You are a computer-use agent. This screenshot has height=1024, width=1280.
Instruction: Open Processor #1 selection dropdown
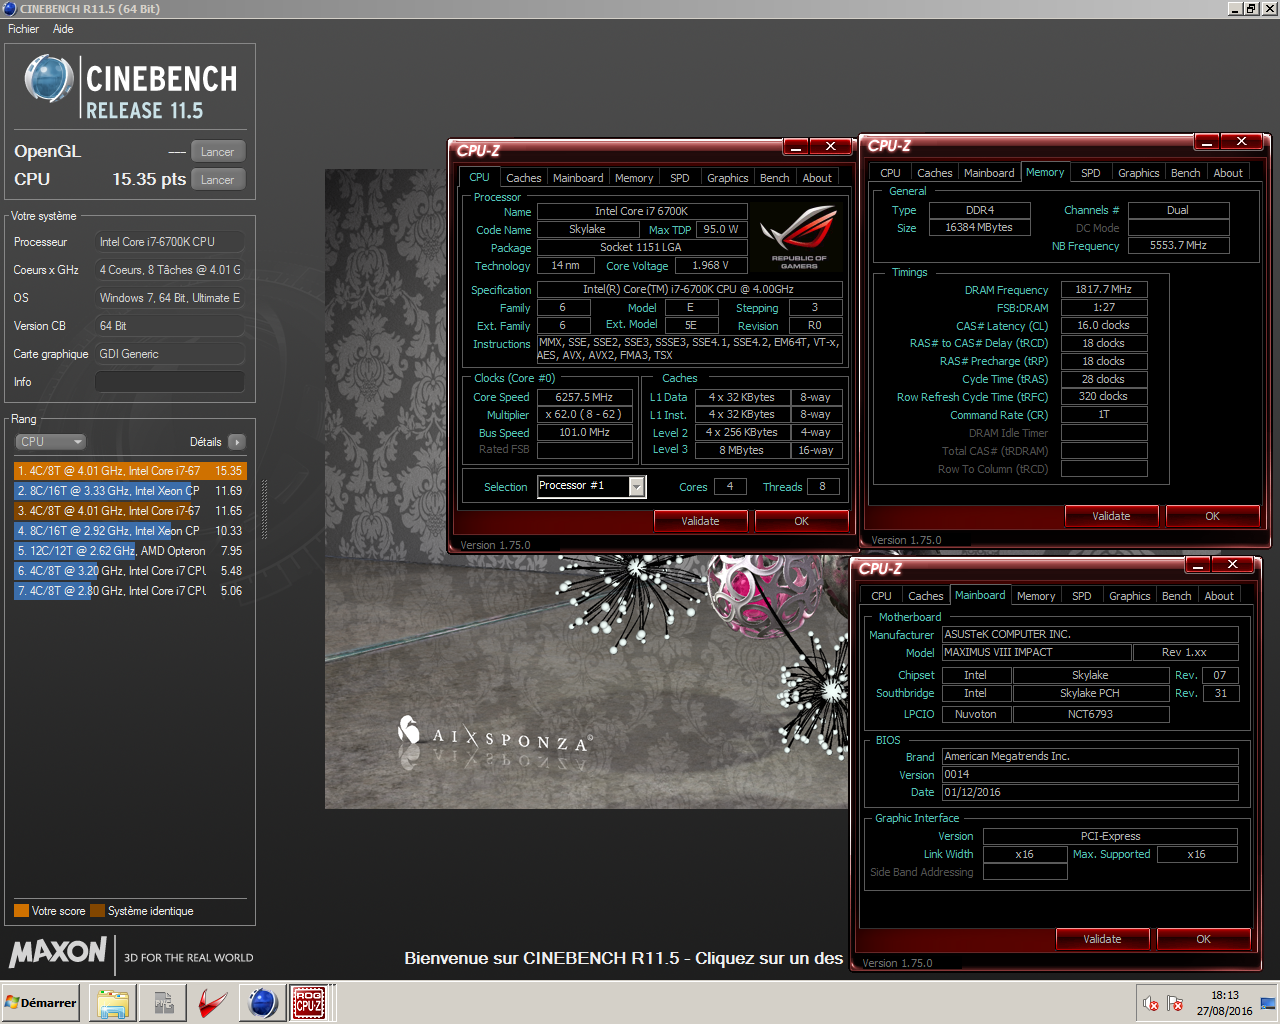click(x=637, y=486)
